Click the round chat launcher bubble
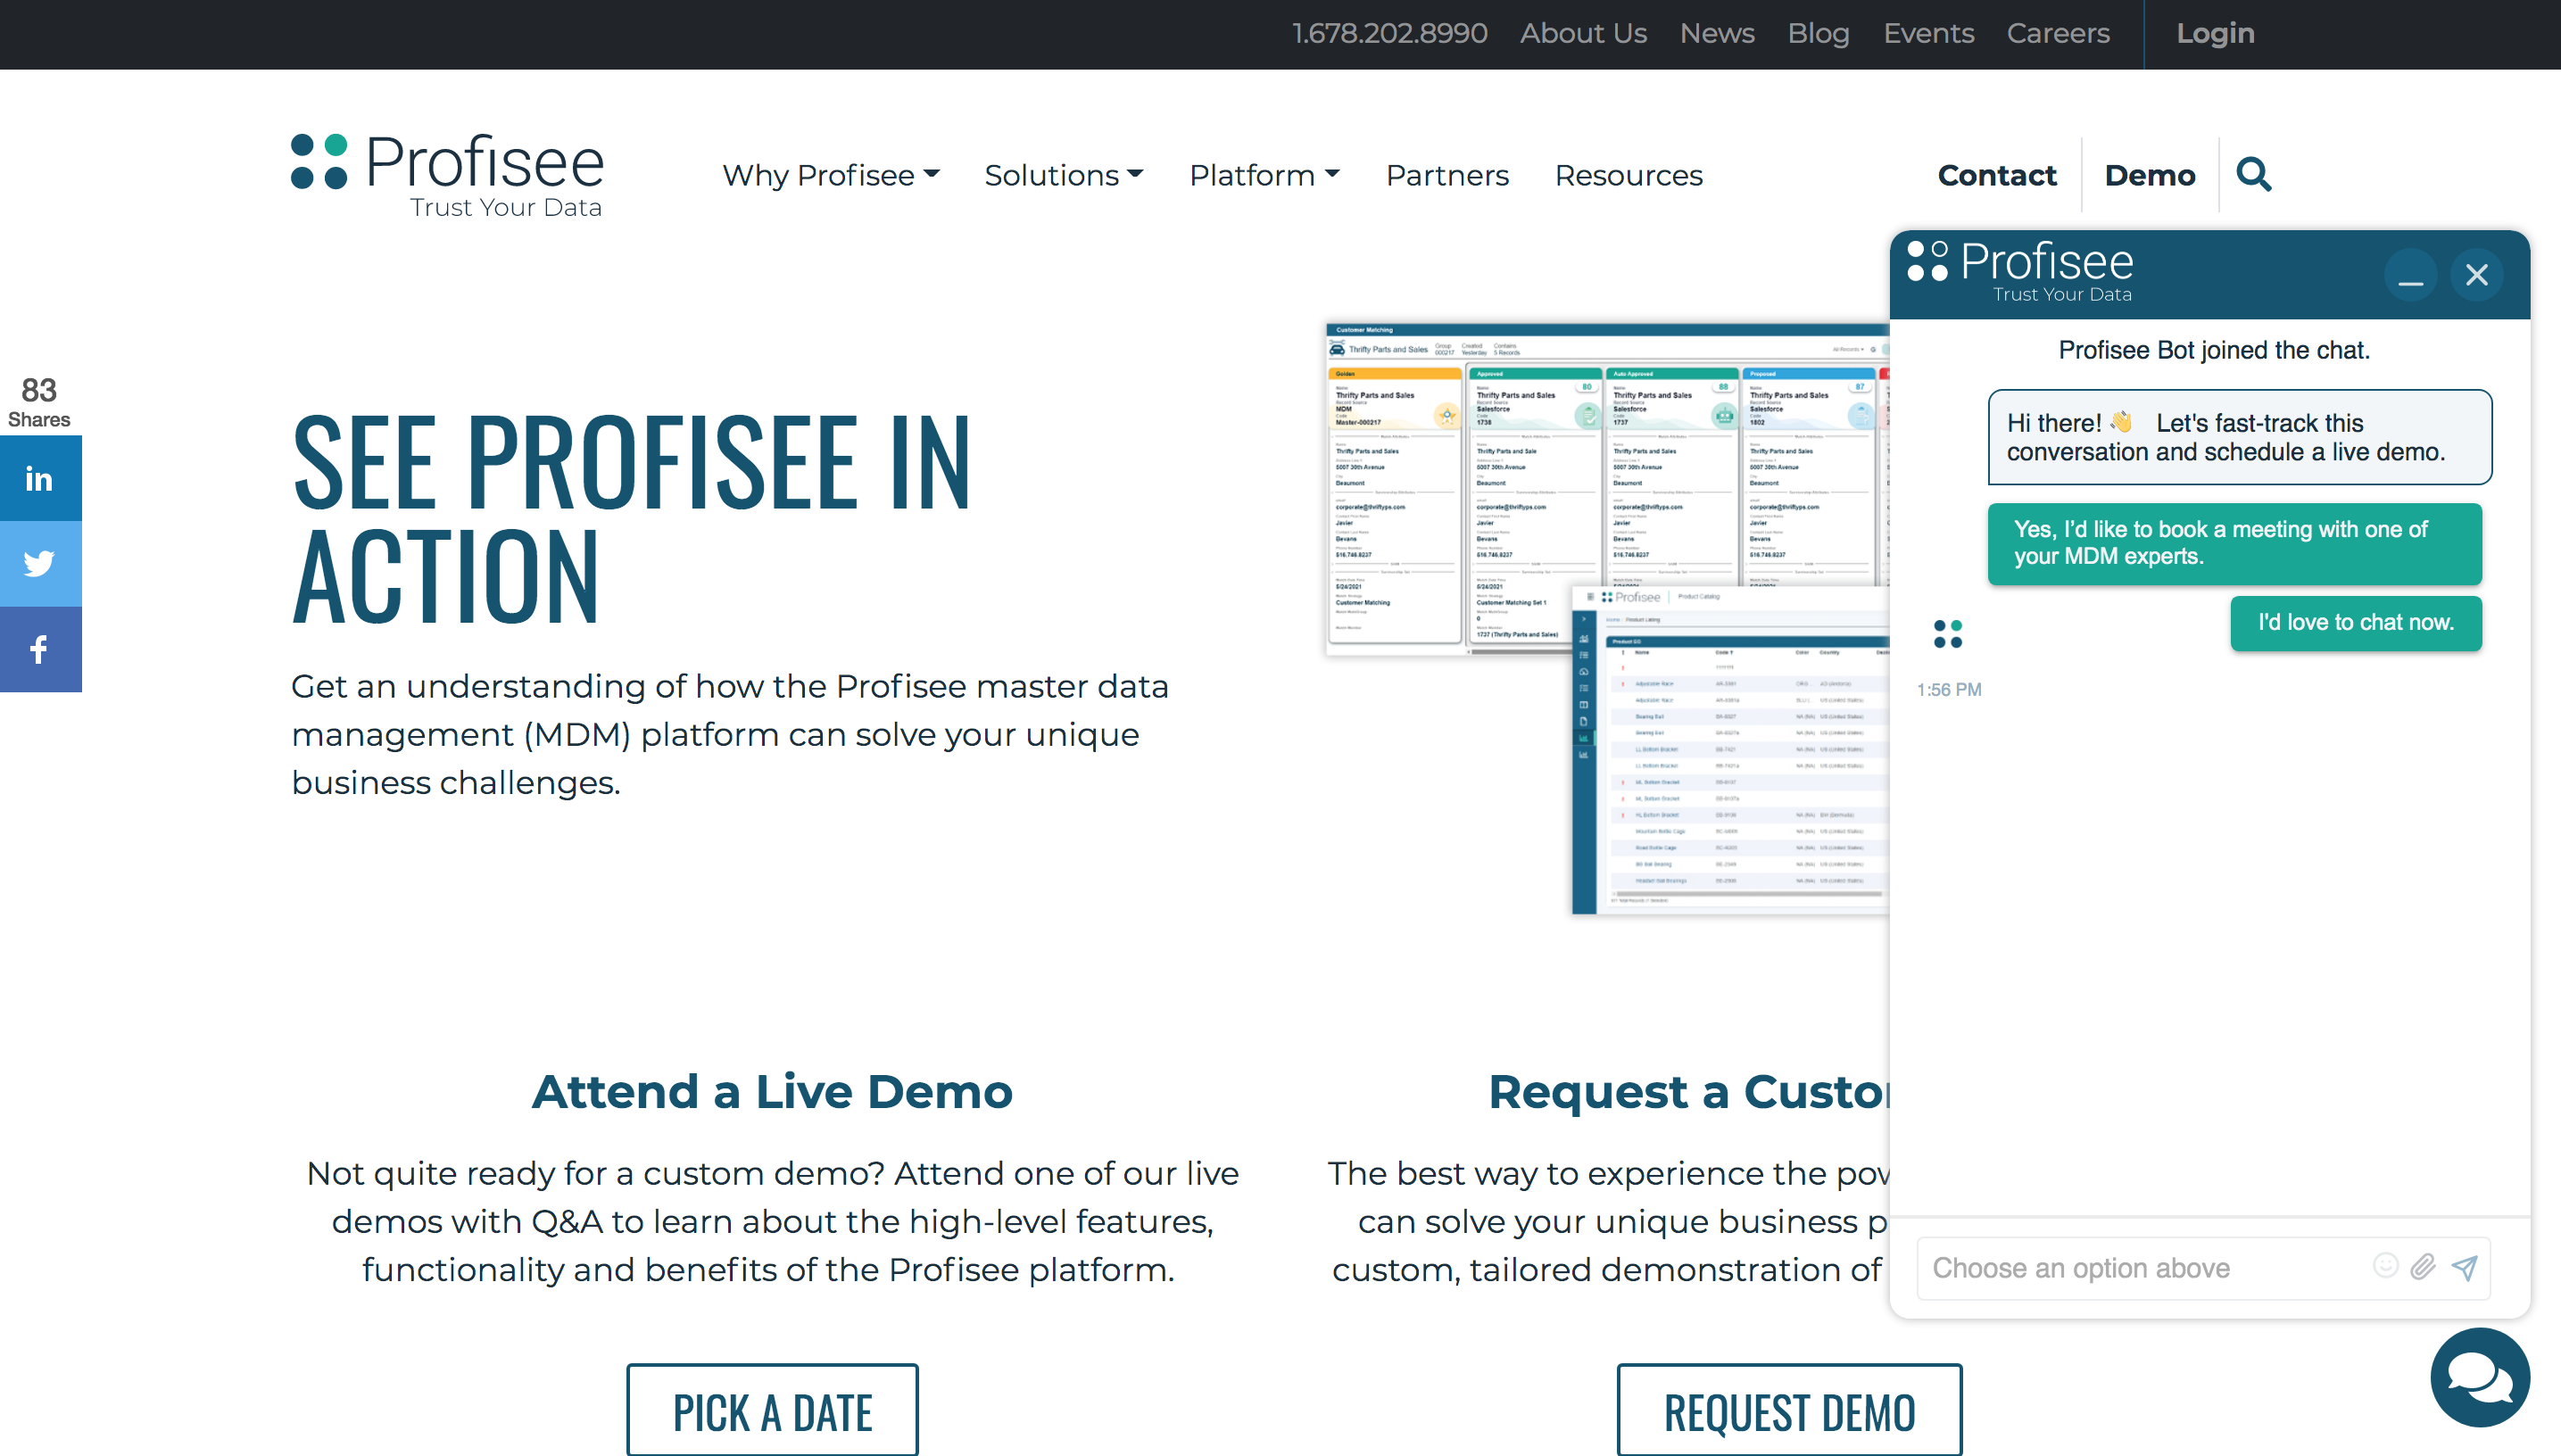The image size is (2561, 1456). (x=2479, y=1377)
